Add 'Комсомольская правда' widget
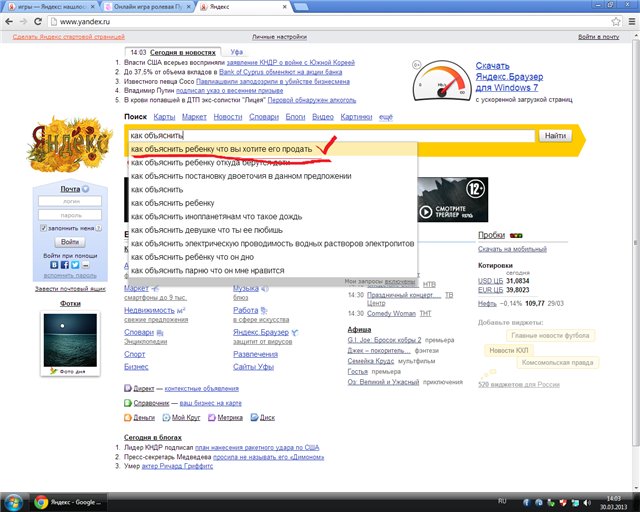Viewport: 640px width, 512px height. coord(557,363)
